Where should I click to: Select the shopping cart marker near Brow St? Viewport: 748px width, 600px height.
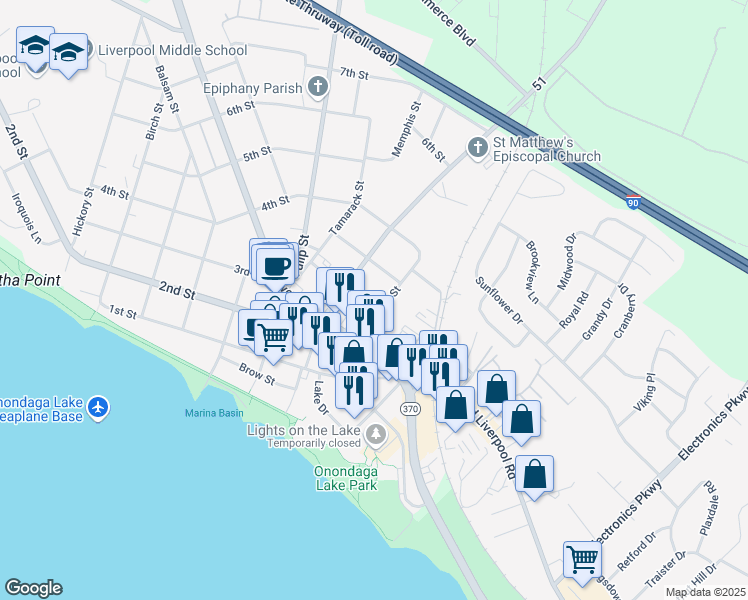[x=273, y=338]
